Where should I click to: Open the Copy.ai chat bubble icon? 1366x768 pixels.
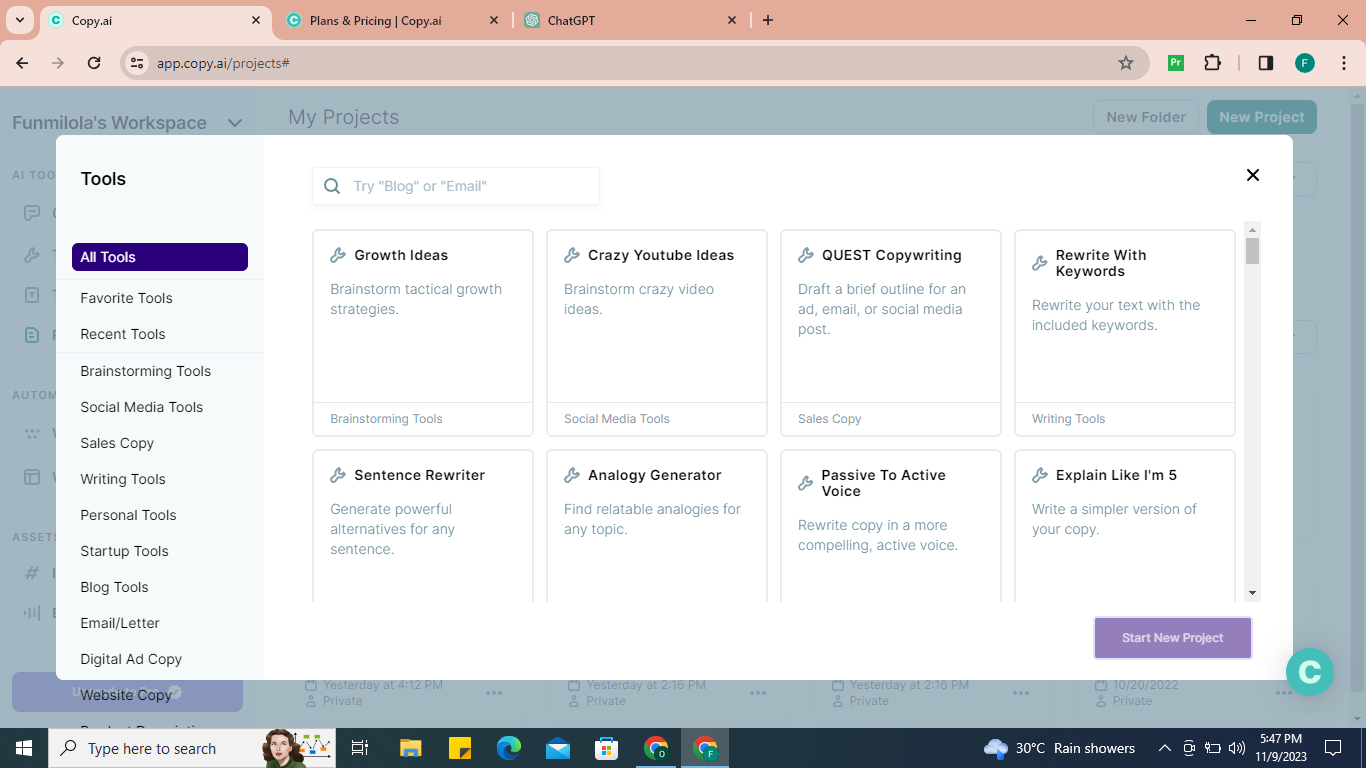1309,671
